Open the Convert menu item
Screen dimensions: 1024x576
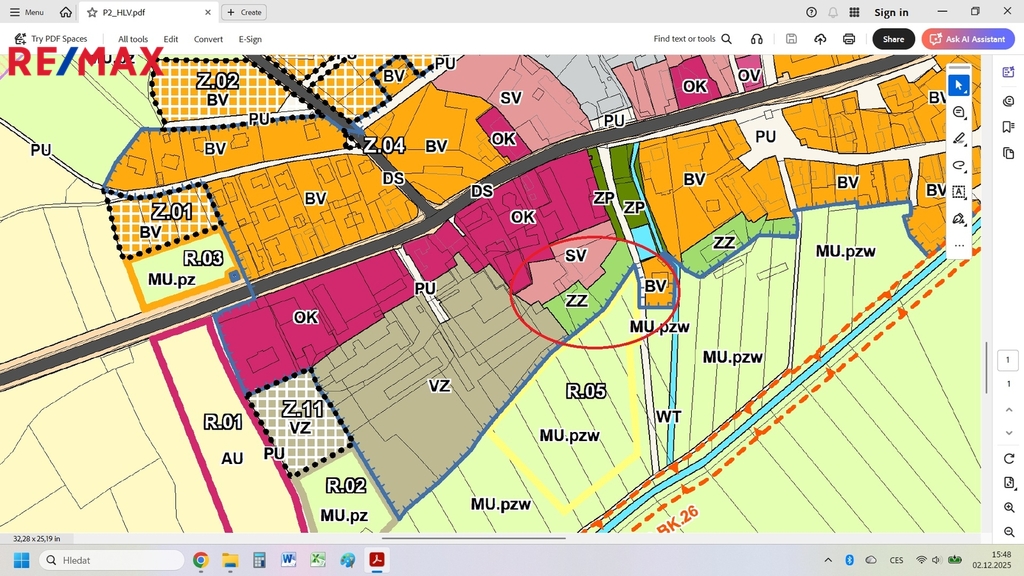(208, 39)
